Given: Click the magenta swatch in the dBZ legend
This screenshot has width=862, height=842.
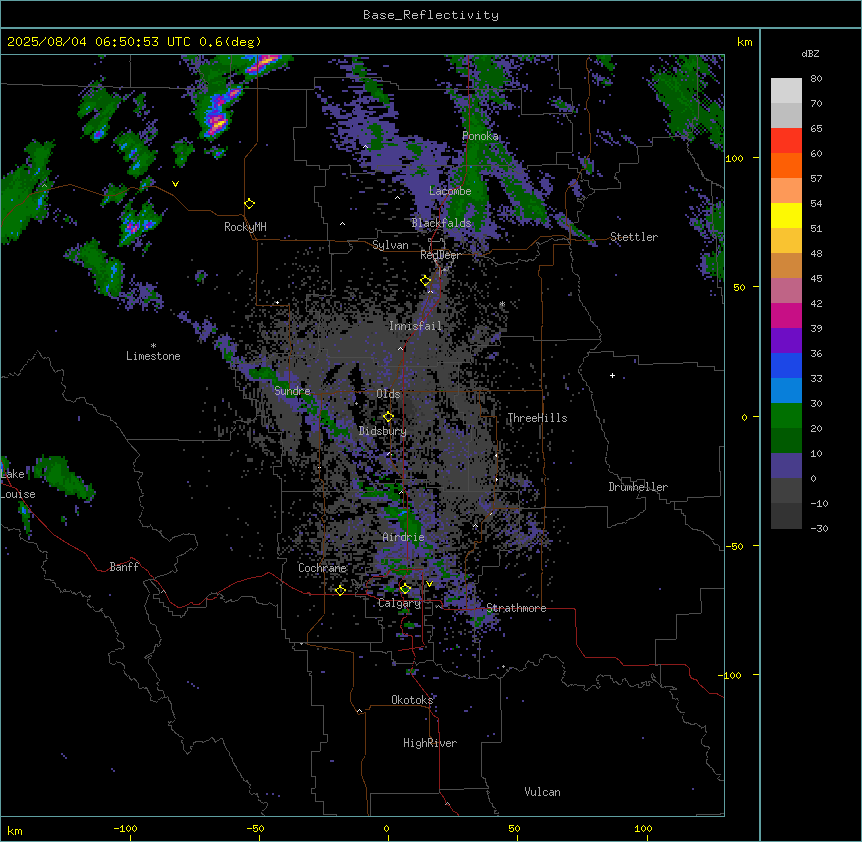Looking at the screenshot, I should tap(786, 315).
